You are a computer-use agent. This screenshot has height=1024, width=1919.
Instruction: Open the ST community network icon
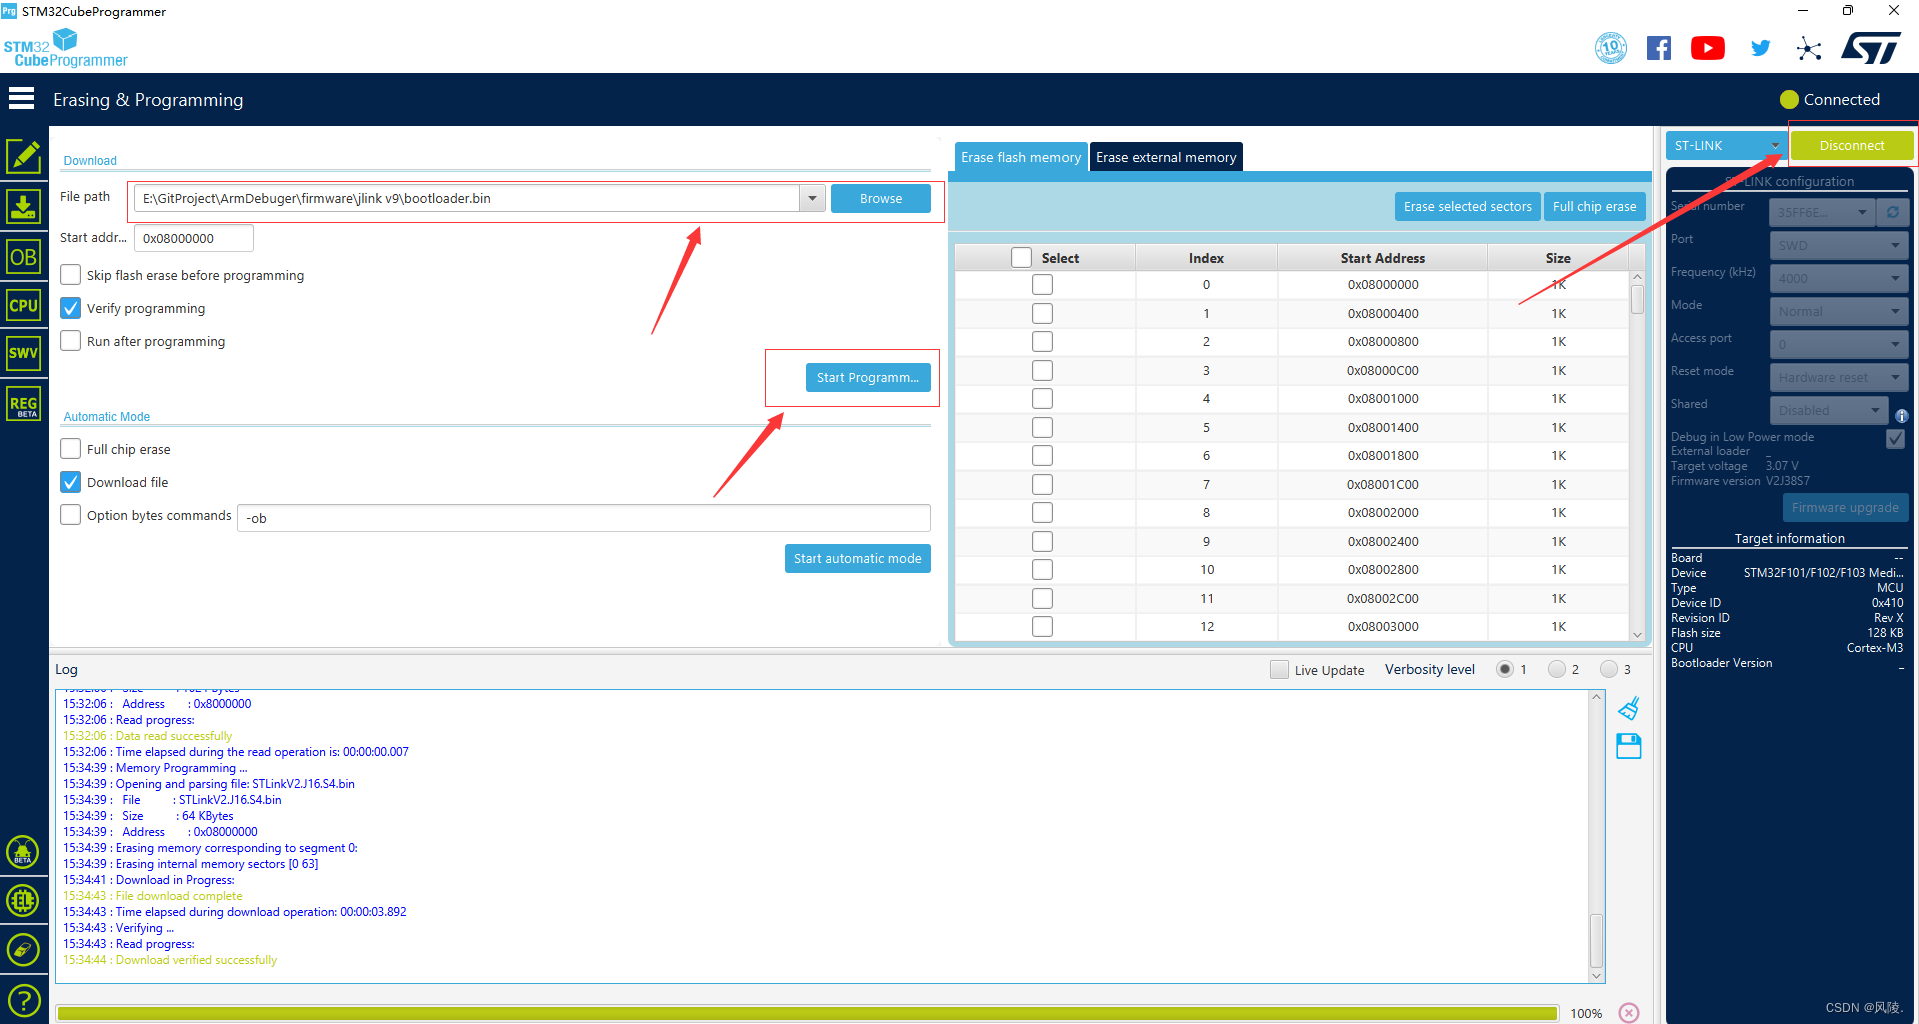[1808, 48]
